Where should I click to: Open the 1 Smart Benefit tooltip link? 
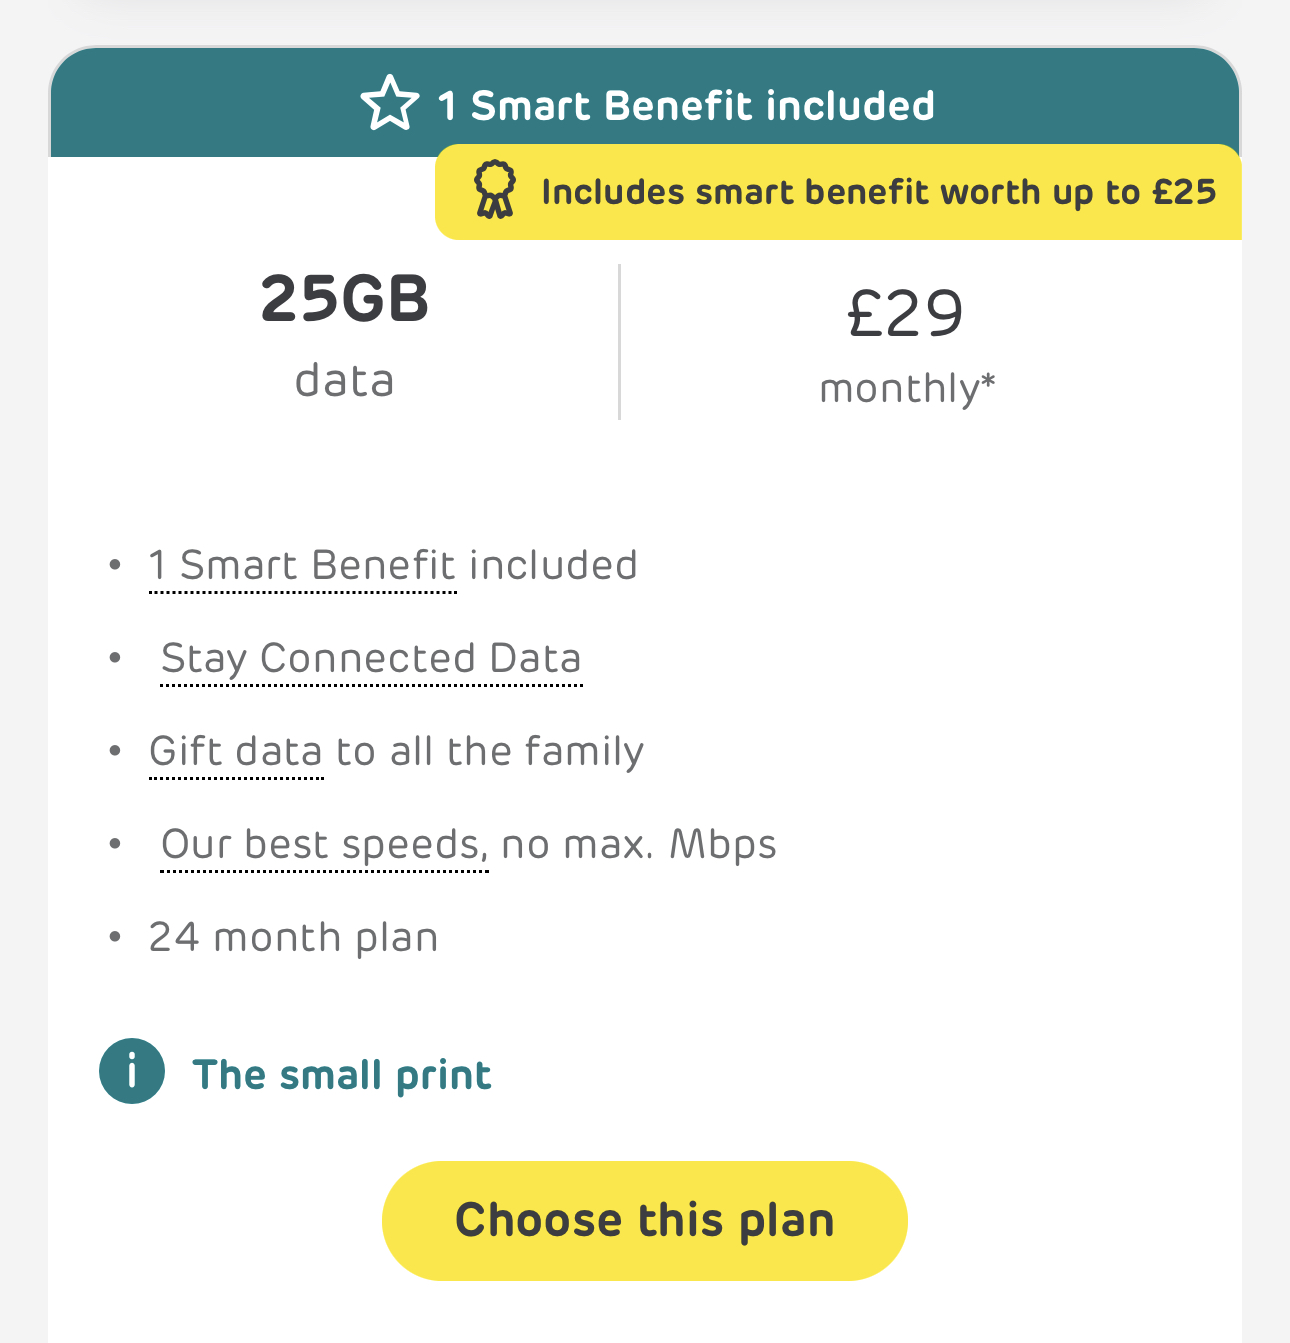coord(302,566)
